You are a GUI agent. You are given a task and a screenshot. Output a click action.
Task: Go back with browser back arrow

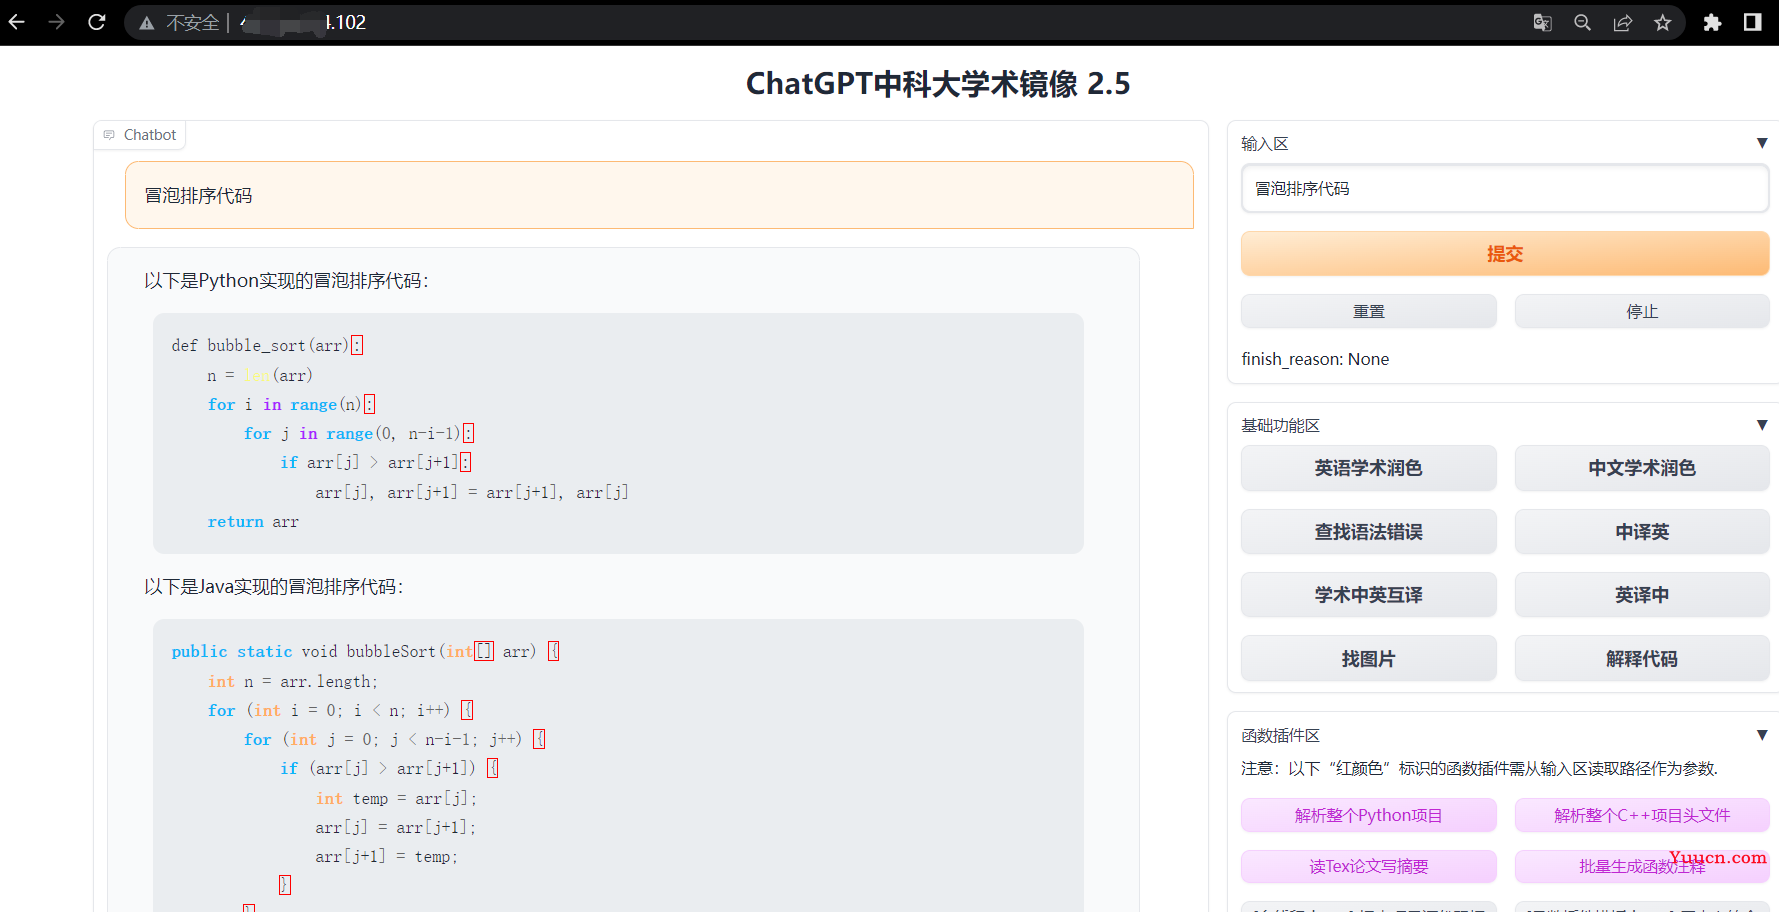17,22
